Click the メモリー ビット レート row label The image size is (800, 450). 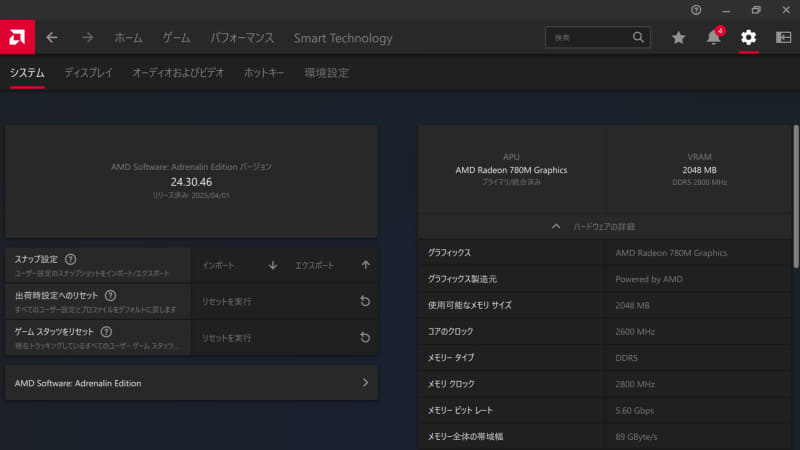[x=460, y=410]
